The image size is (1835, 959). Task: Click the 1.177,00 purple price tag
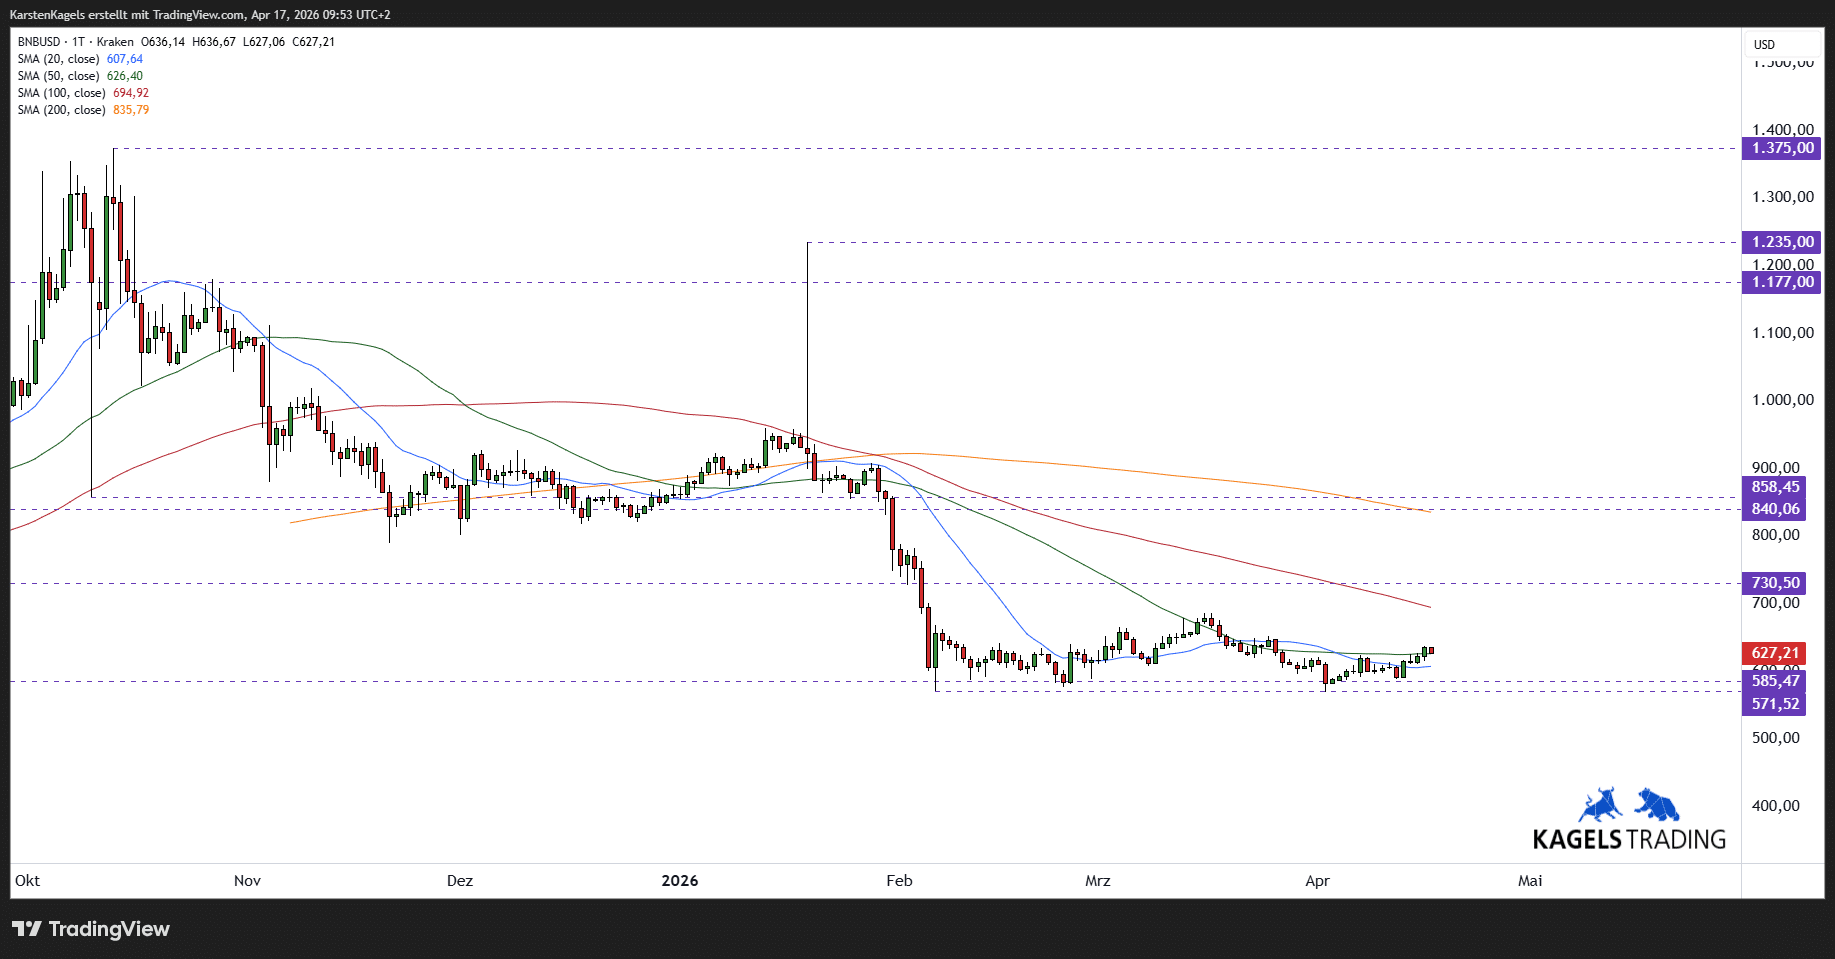(1781, 282)
